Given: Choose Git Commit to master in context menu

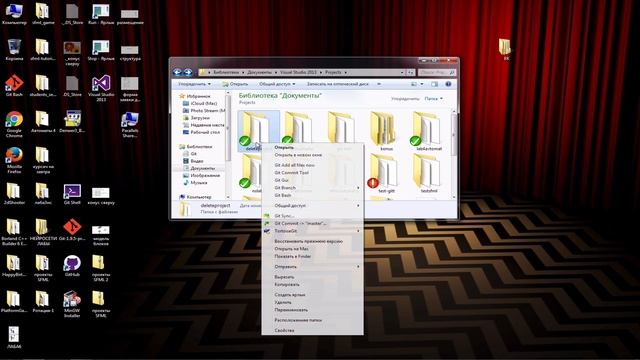Looking at the screenshot, I should pos(312,223).
